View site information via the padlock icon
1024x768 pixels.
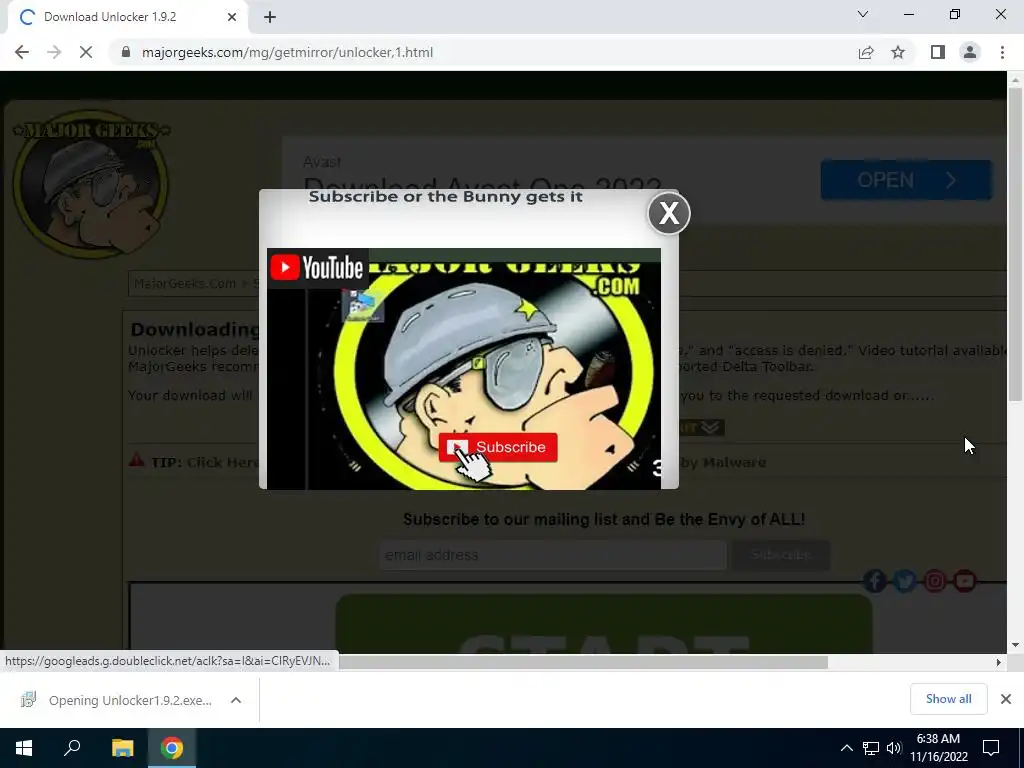[126, 52]
